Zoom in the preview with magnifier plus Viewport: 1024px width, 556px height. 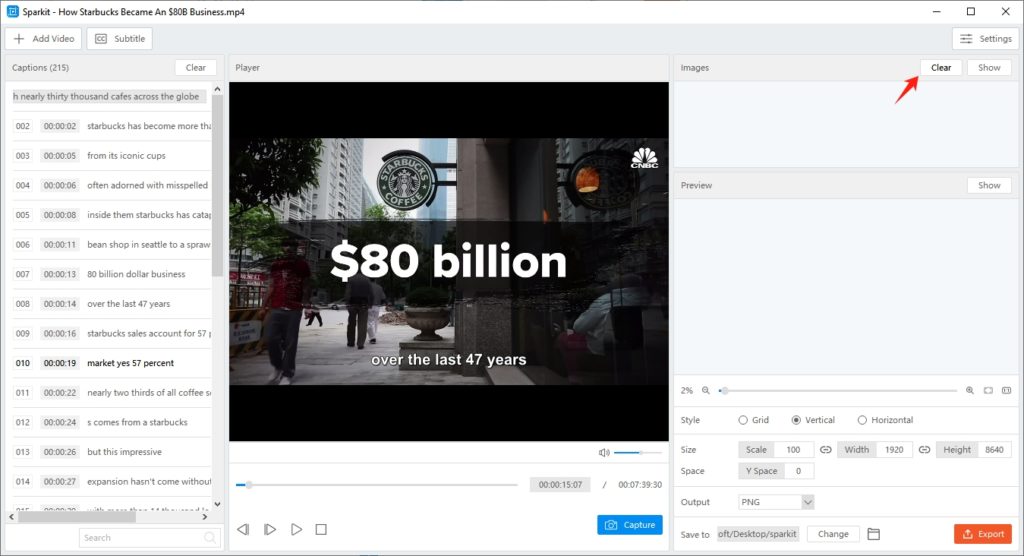pyautogui.click(x=970, y=391)
